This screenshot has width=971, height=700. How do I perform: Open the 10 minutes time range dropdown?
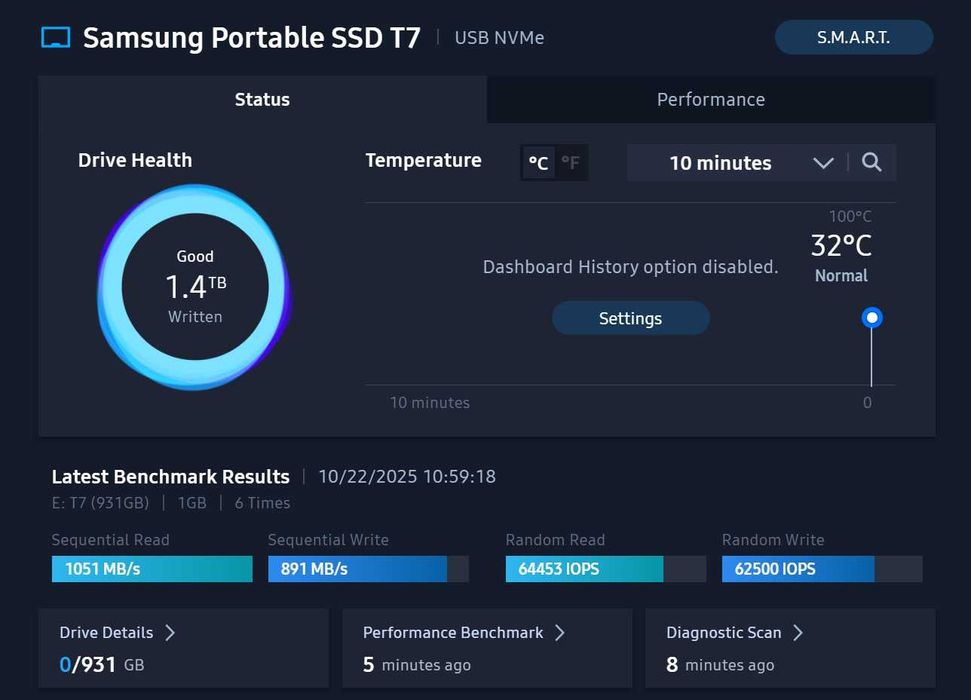pyautogui.click(x=737, y=163)
